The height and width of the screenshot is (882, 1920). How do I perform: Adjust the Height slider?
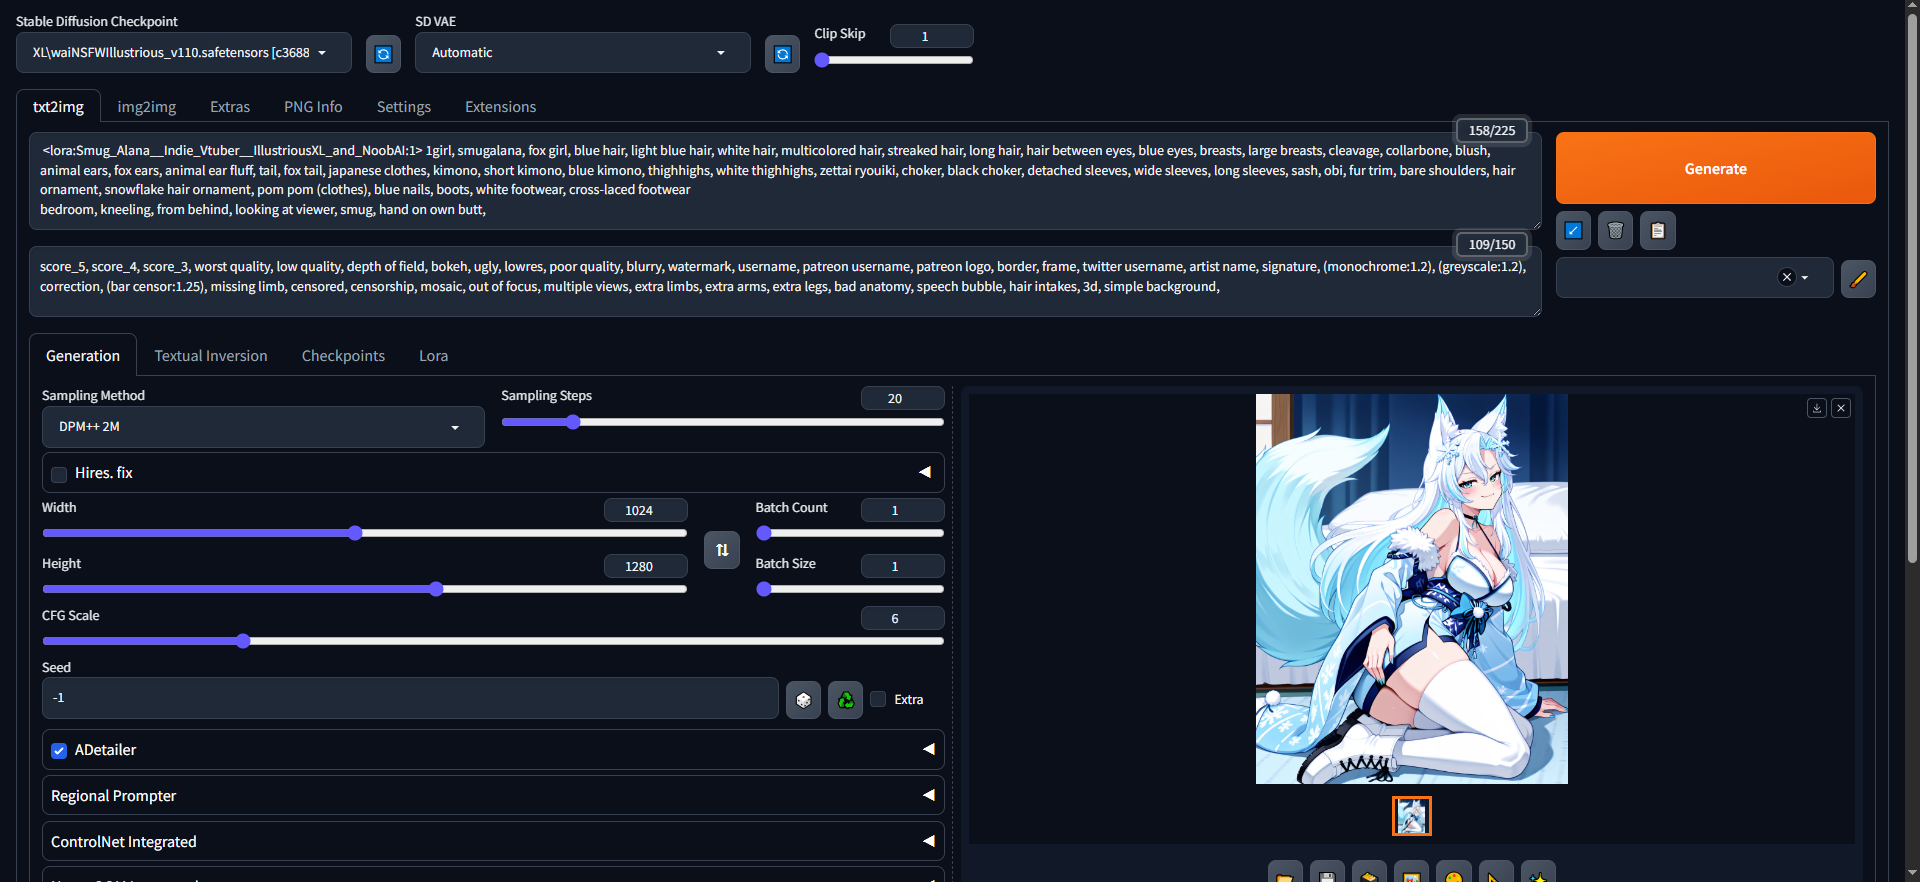click(364, 589)
